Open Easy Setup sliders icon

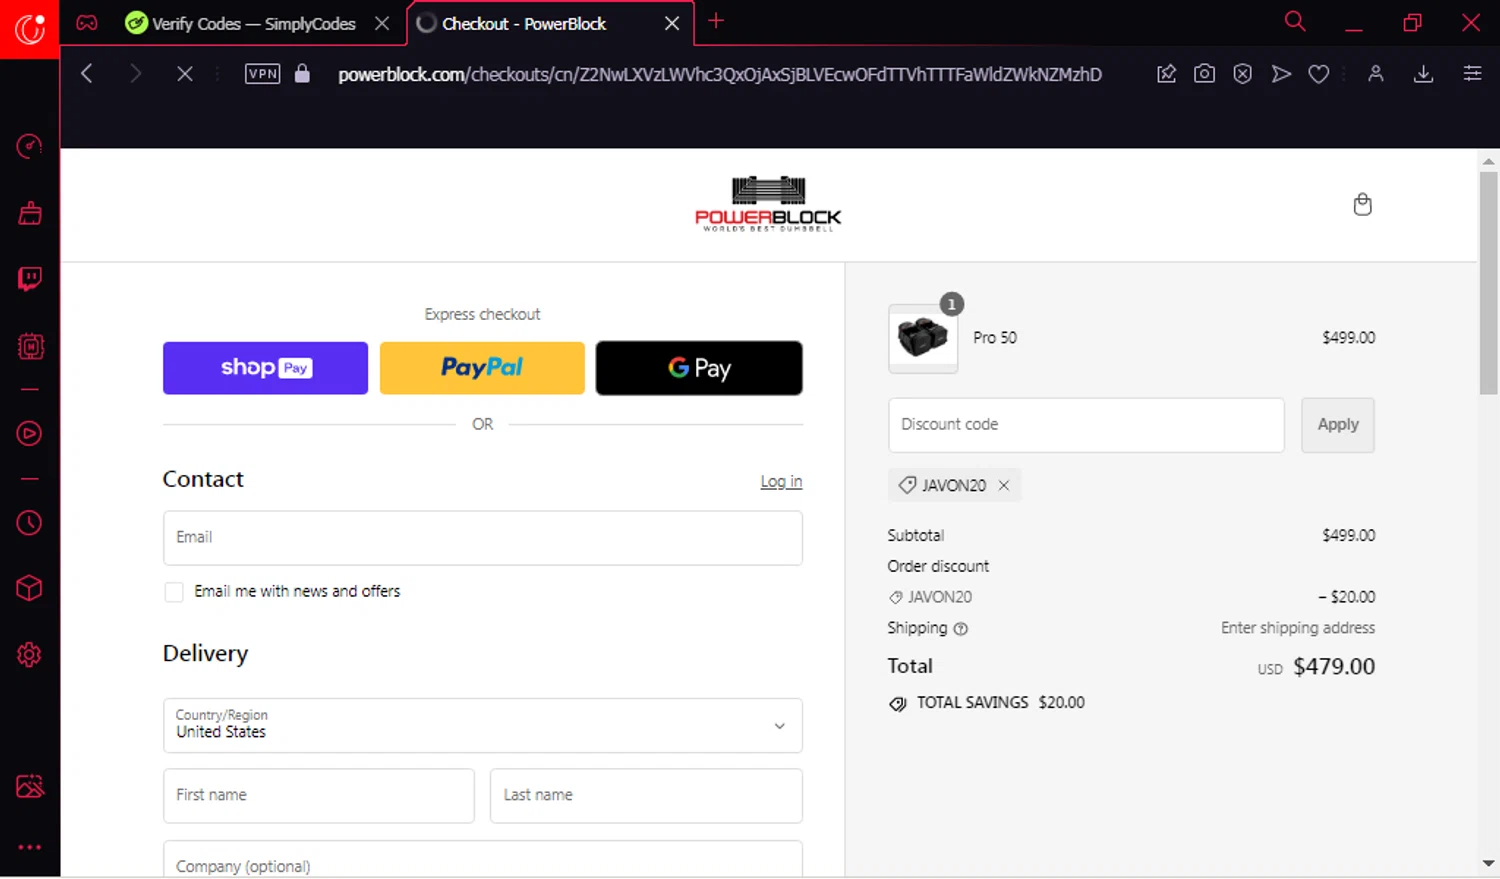pyautogui.click(x=1472, y=73)
